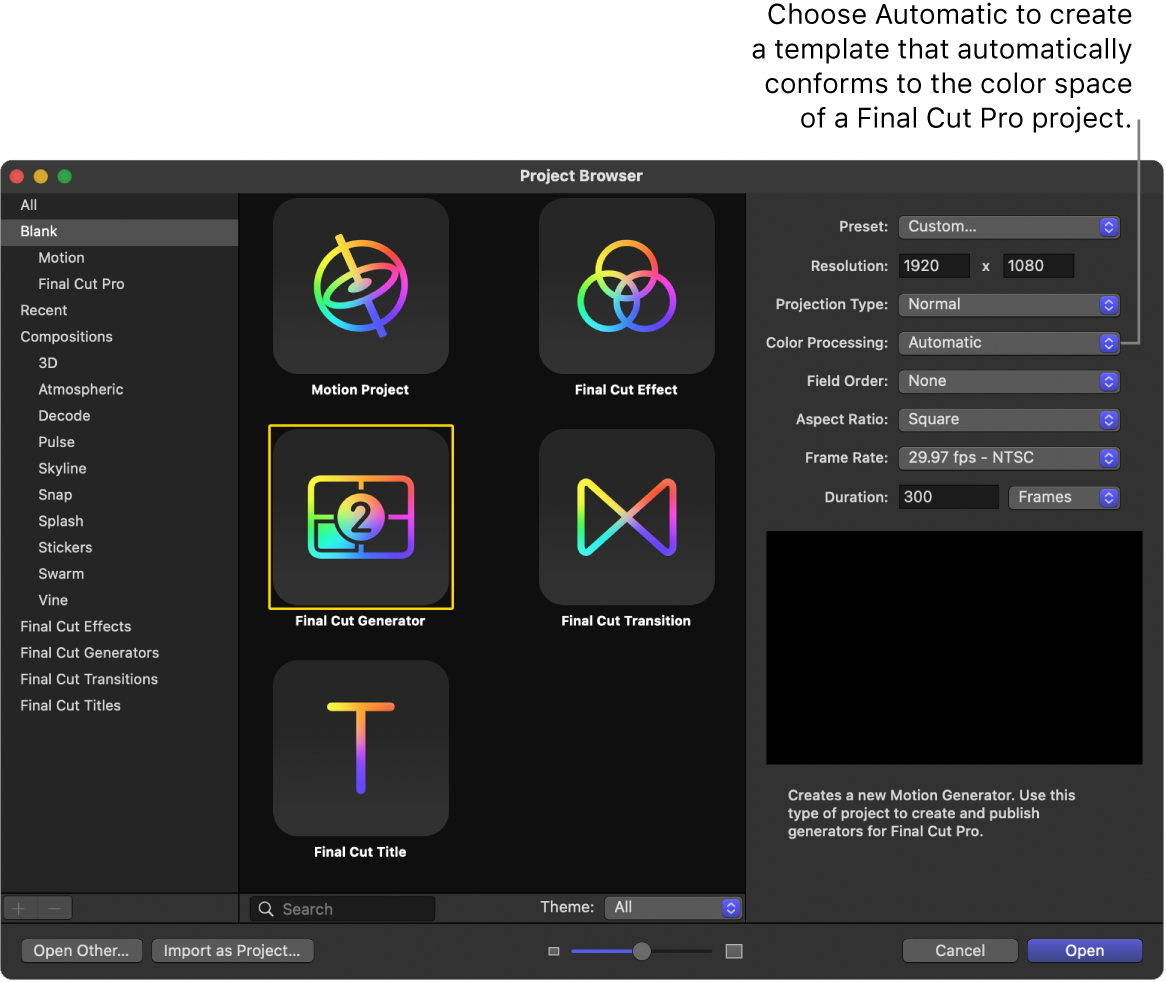Click the remove preset minus icon
1166x982 pixels.
point(54,907)
